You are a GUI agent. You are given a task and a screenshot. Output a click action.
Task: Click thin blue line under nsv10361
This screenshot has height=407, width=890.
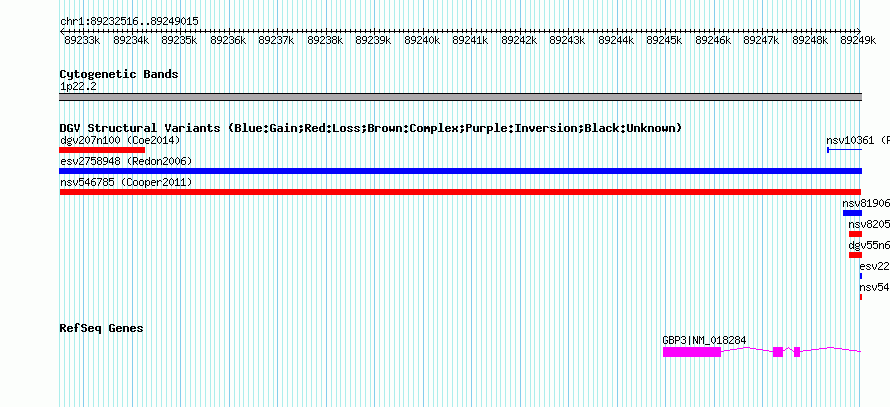click(845, 150)
